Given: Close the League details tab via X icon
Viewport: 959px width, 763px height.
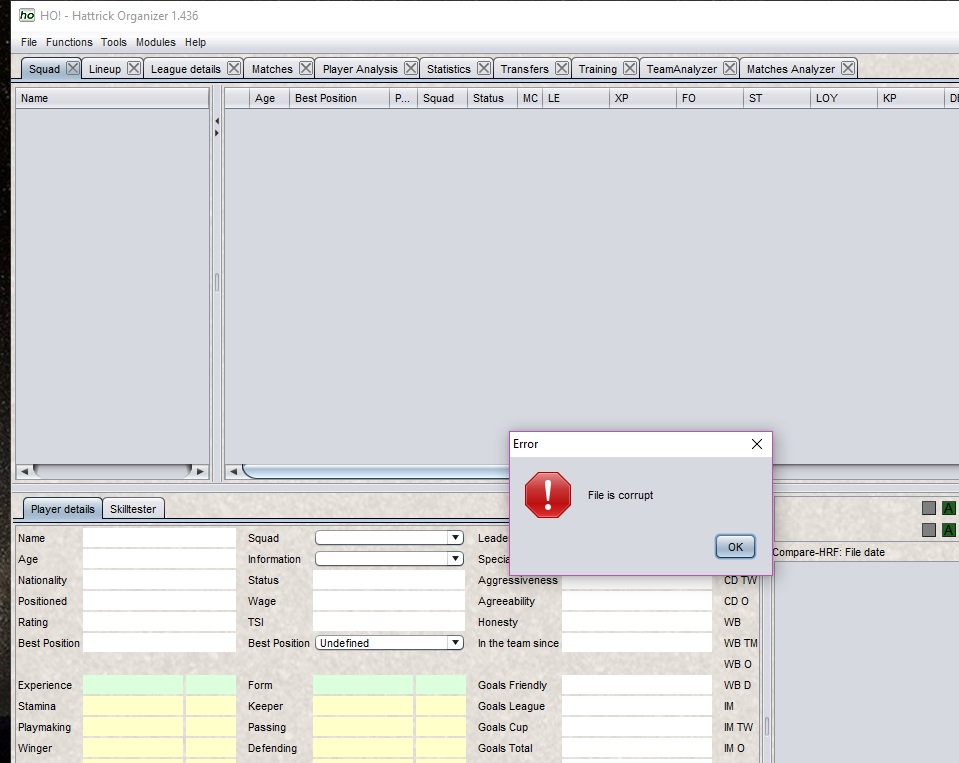Looking at the screenshot, I should [232, 68].
